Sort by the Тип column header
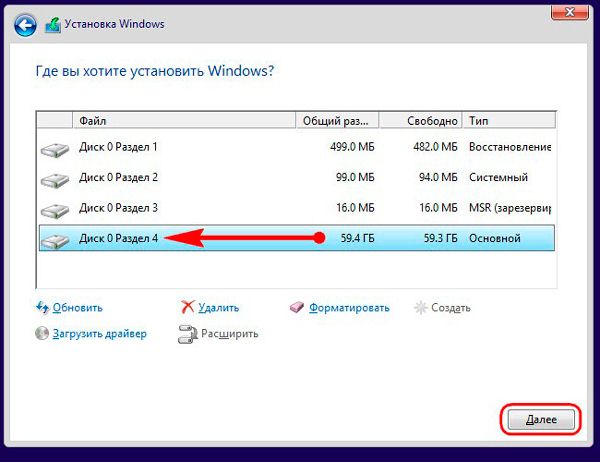Screen dimensions: 600x462 pos(509,121)
